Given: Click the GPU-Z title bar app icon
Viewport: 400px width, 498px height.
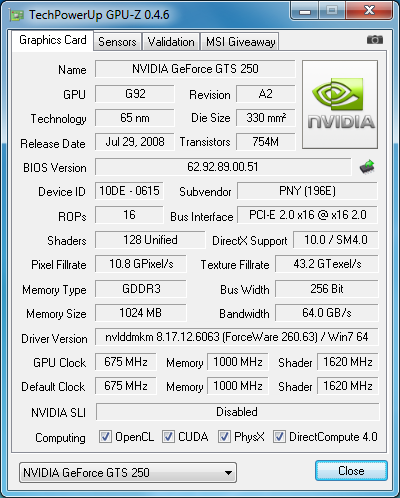Looking at the screenshot, I should [17, 15].
